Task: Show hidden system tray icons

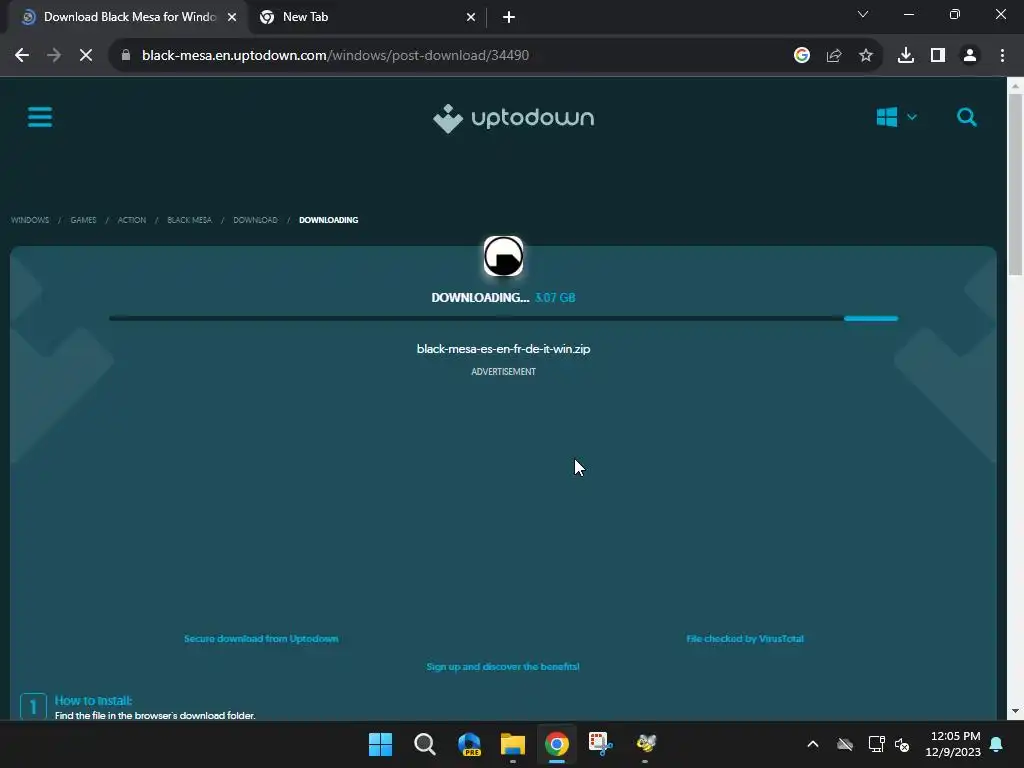Action: coord(813,744)
